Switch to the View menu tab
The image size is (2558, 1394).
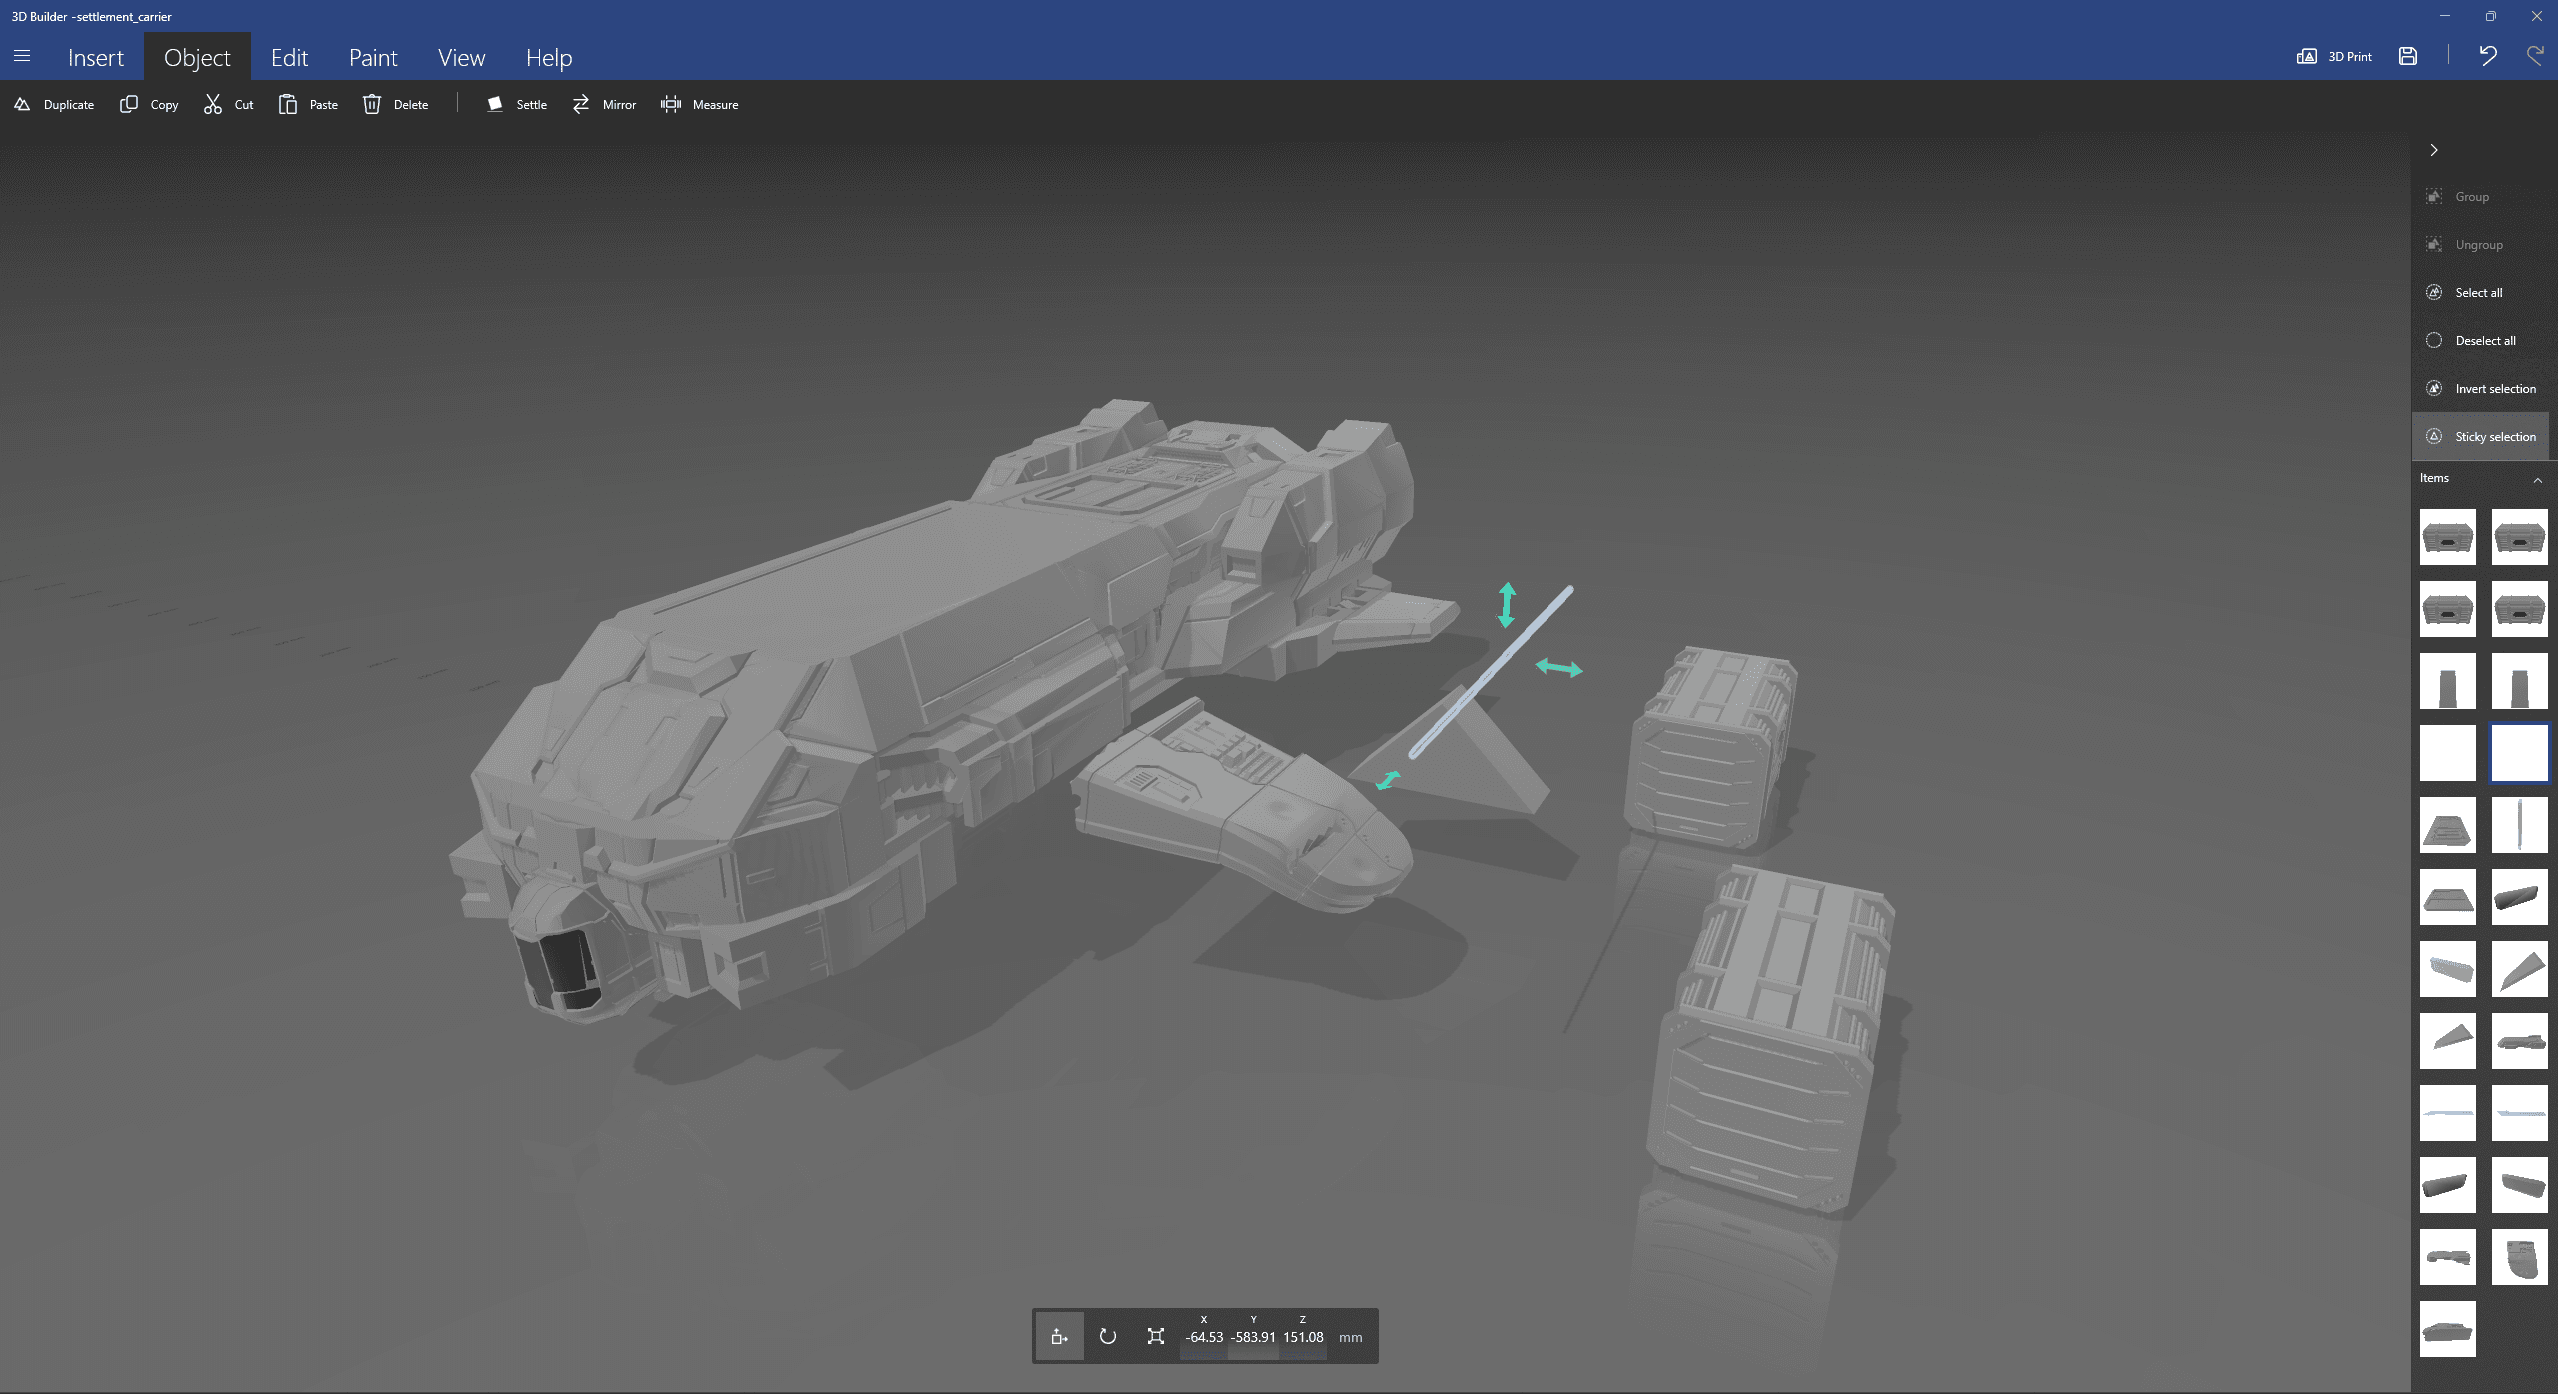(461, 58)
